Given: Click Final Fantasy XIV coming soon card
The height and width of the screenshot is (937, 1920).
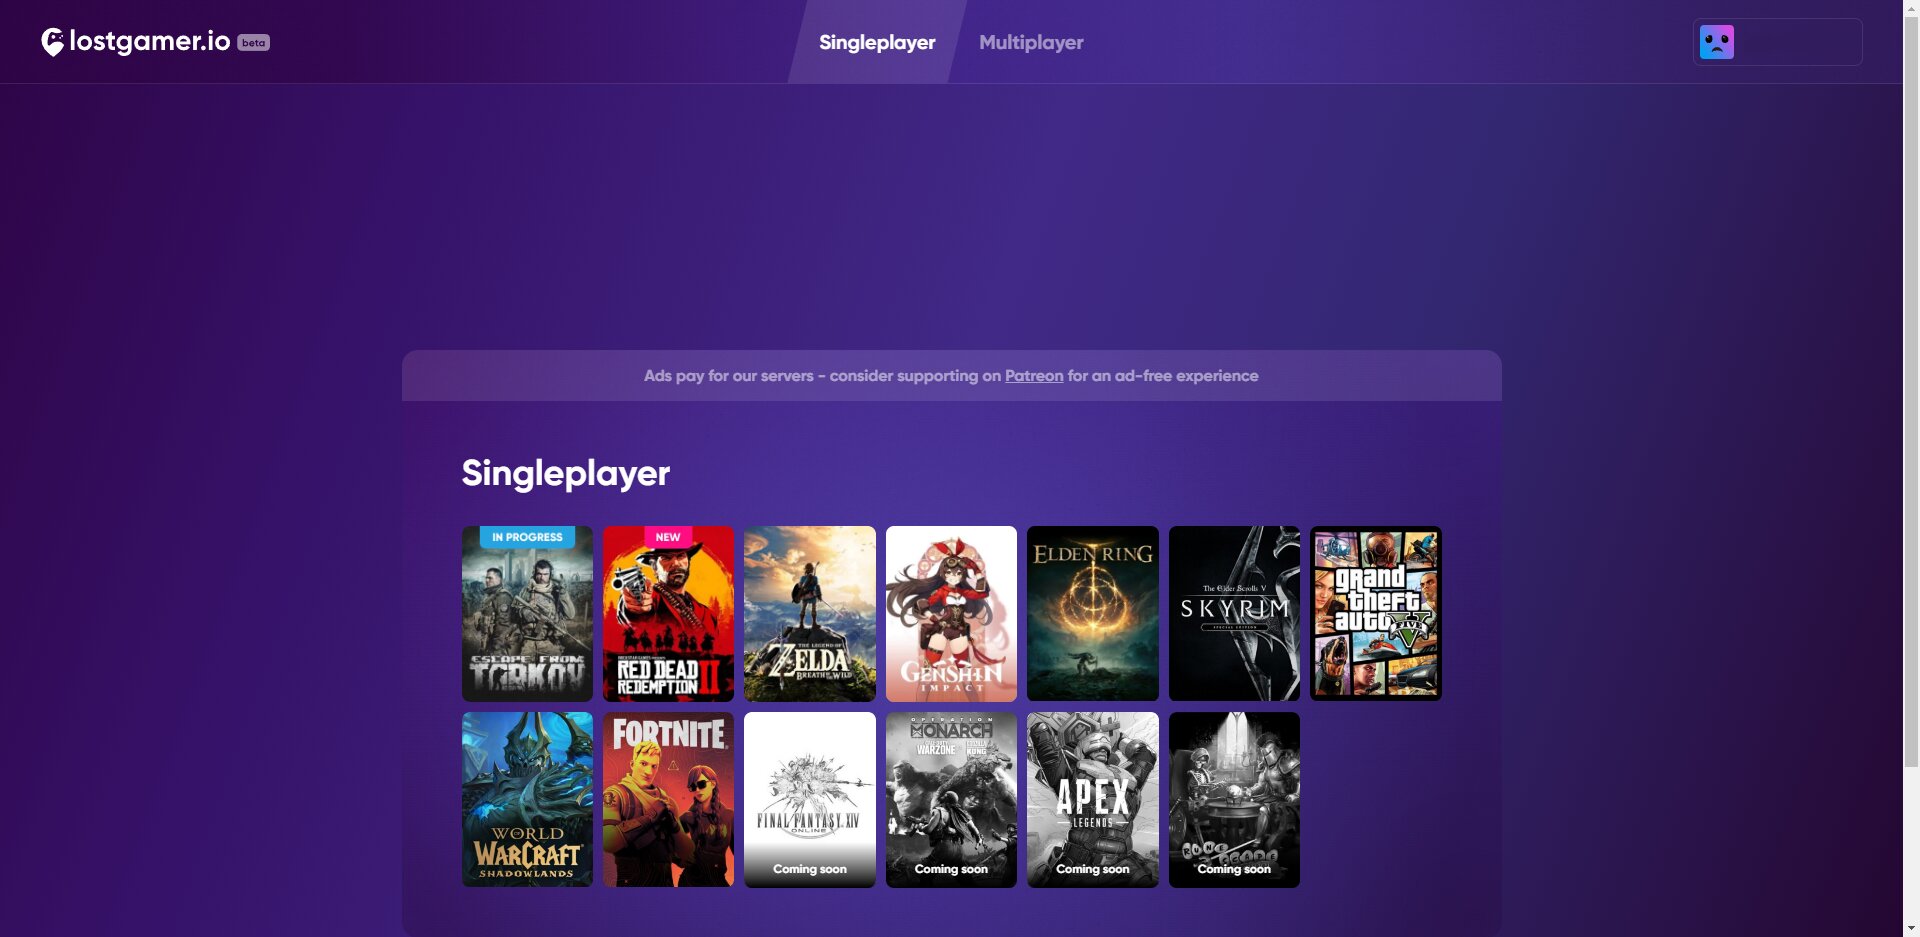Looking at the screenshot, I should tap(810, 799).
